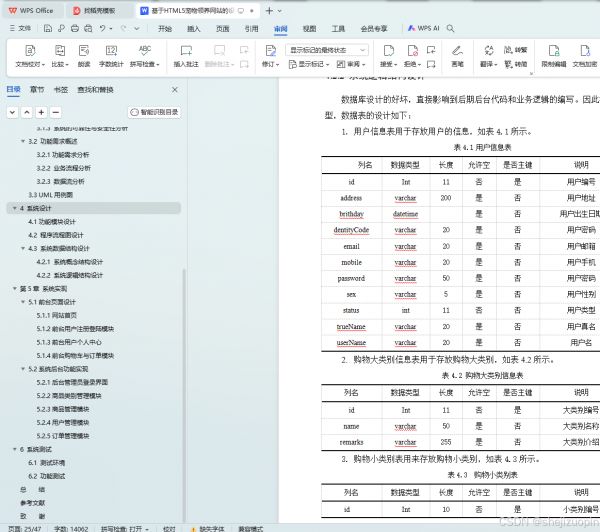Click 拼写检查 status in status bar
This screenshot has width=600, height=532.
[125, 529]
